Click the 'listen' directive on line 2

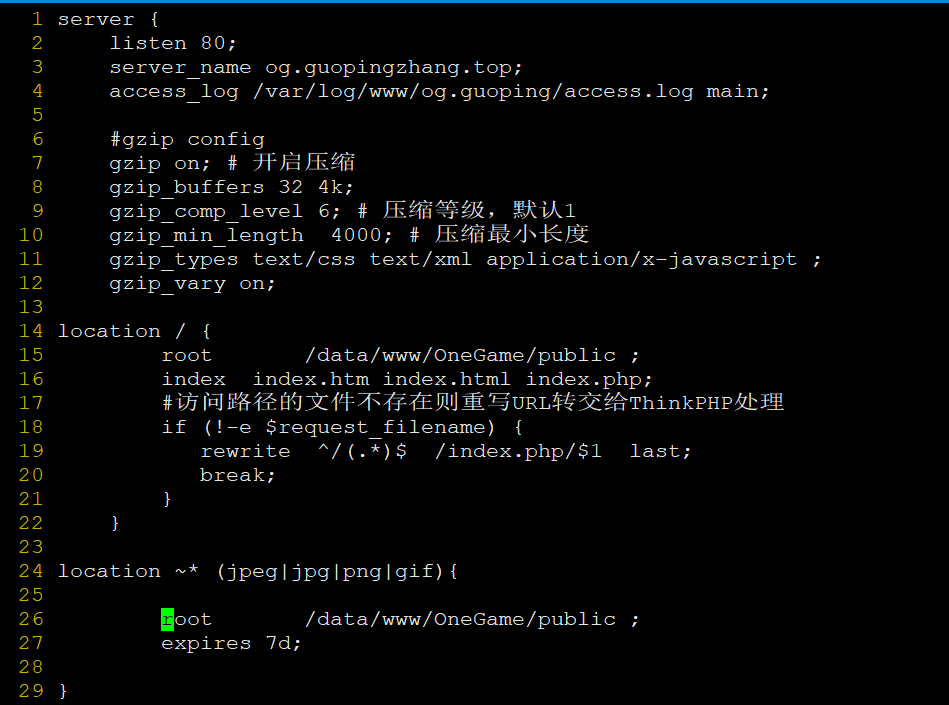(x=148, y=43)
